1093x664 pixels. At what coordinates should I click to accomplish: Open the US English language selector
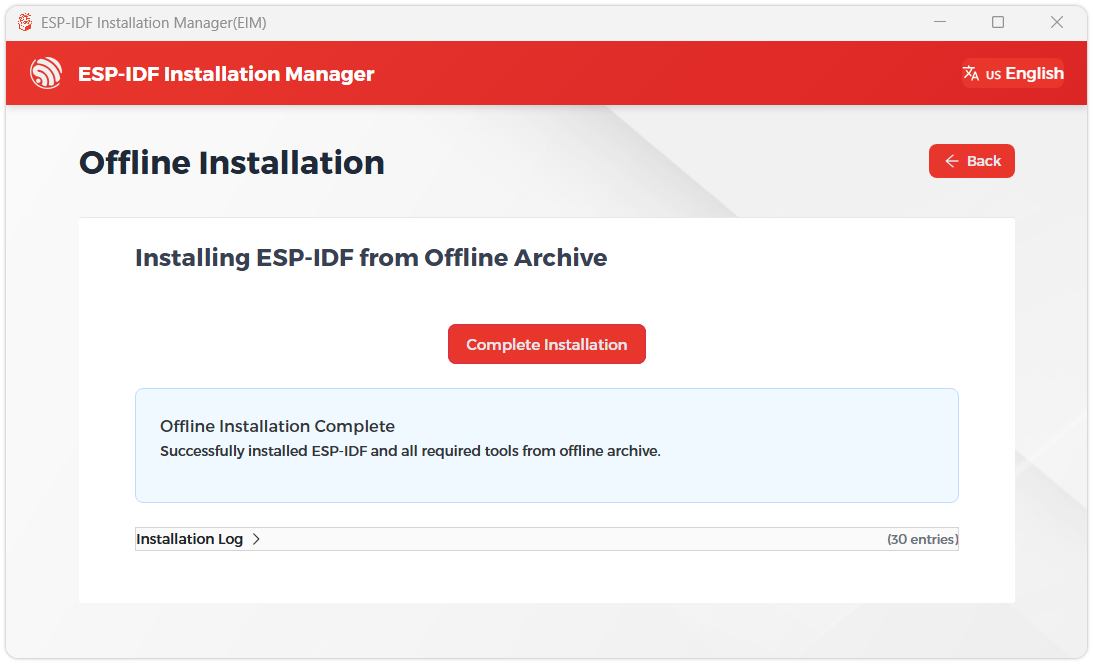pyautogui.click(x=1013, y=72)
